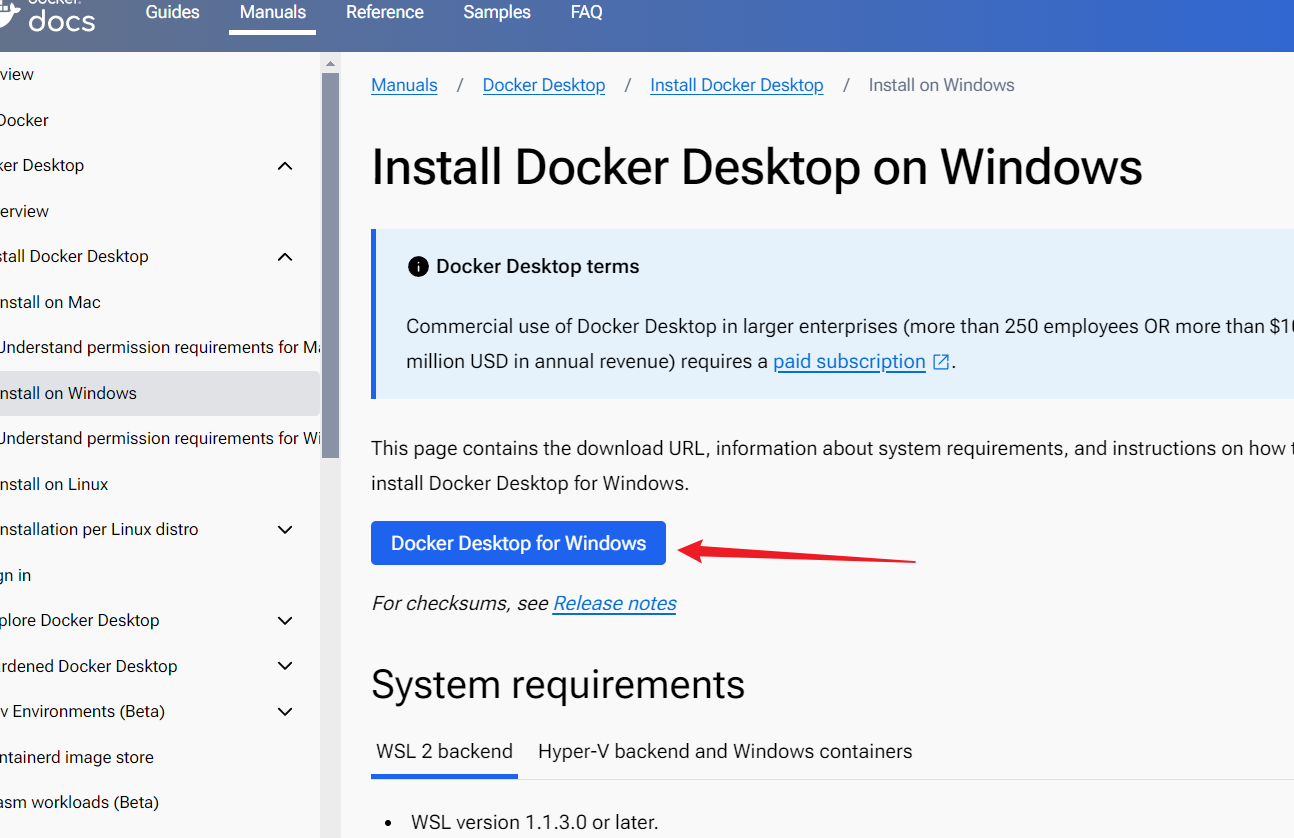
Task: Go to Manuals breadcrumb link
Action: point(404,85)
